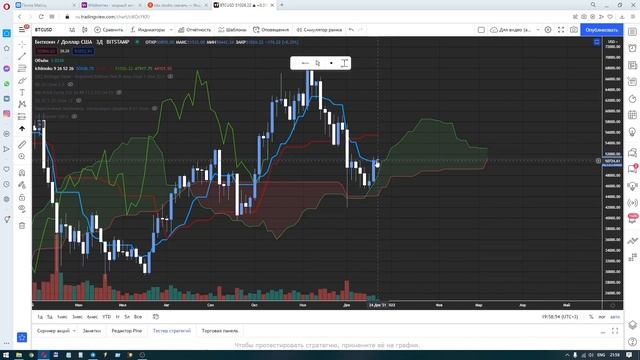
Task: Open the Fibonacci and Gann tools
Action: 22,69
